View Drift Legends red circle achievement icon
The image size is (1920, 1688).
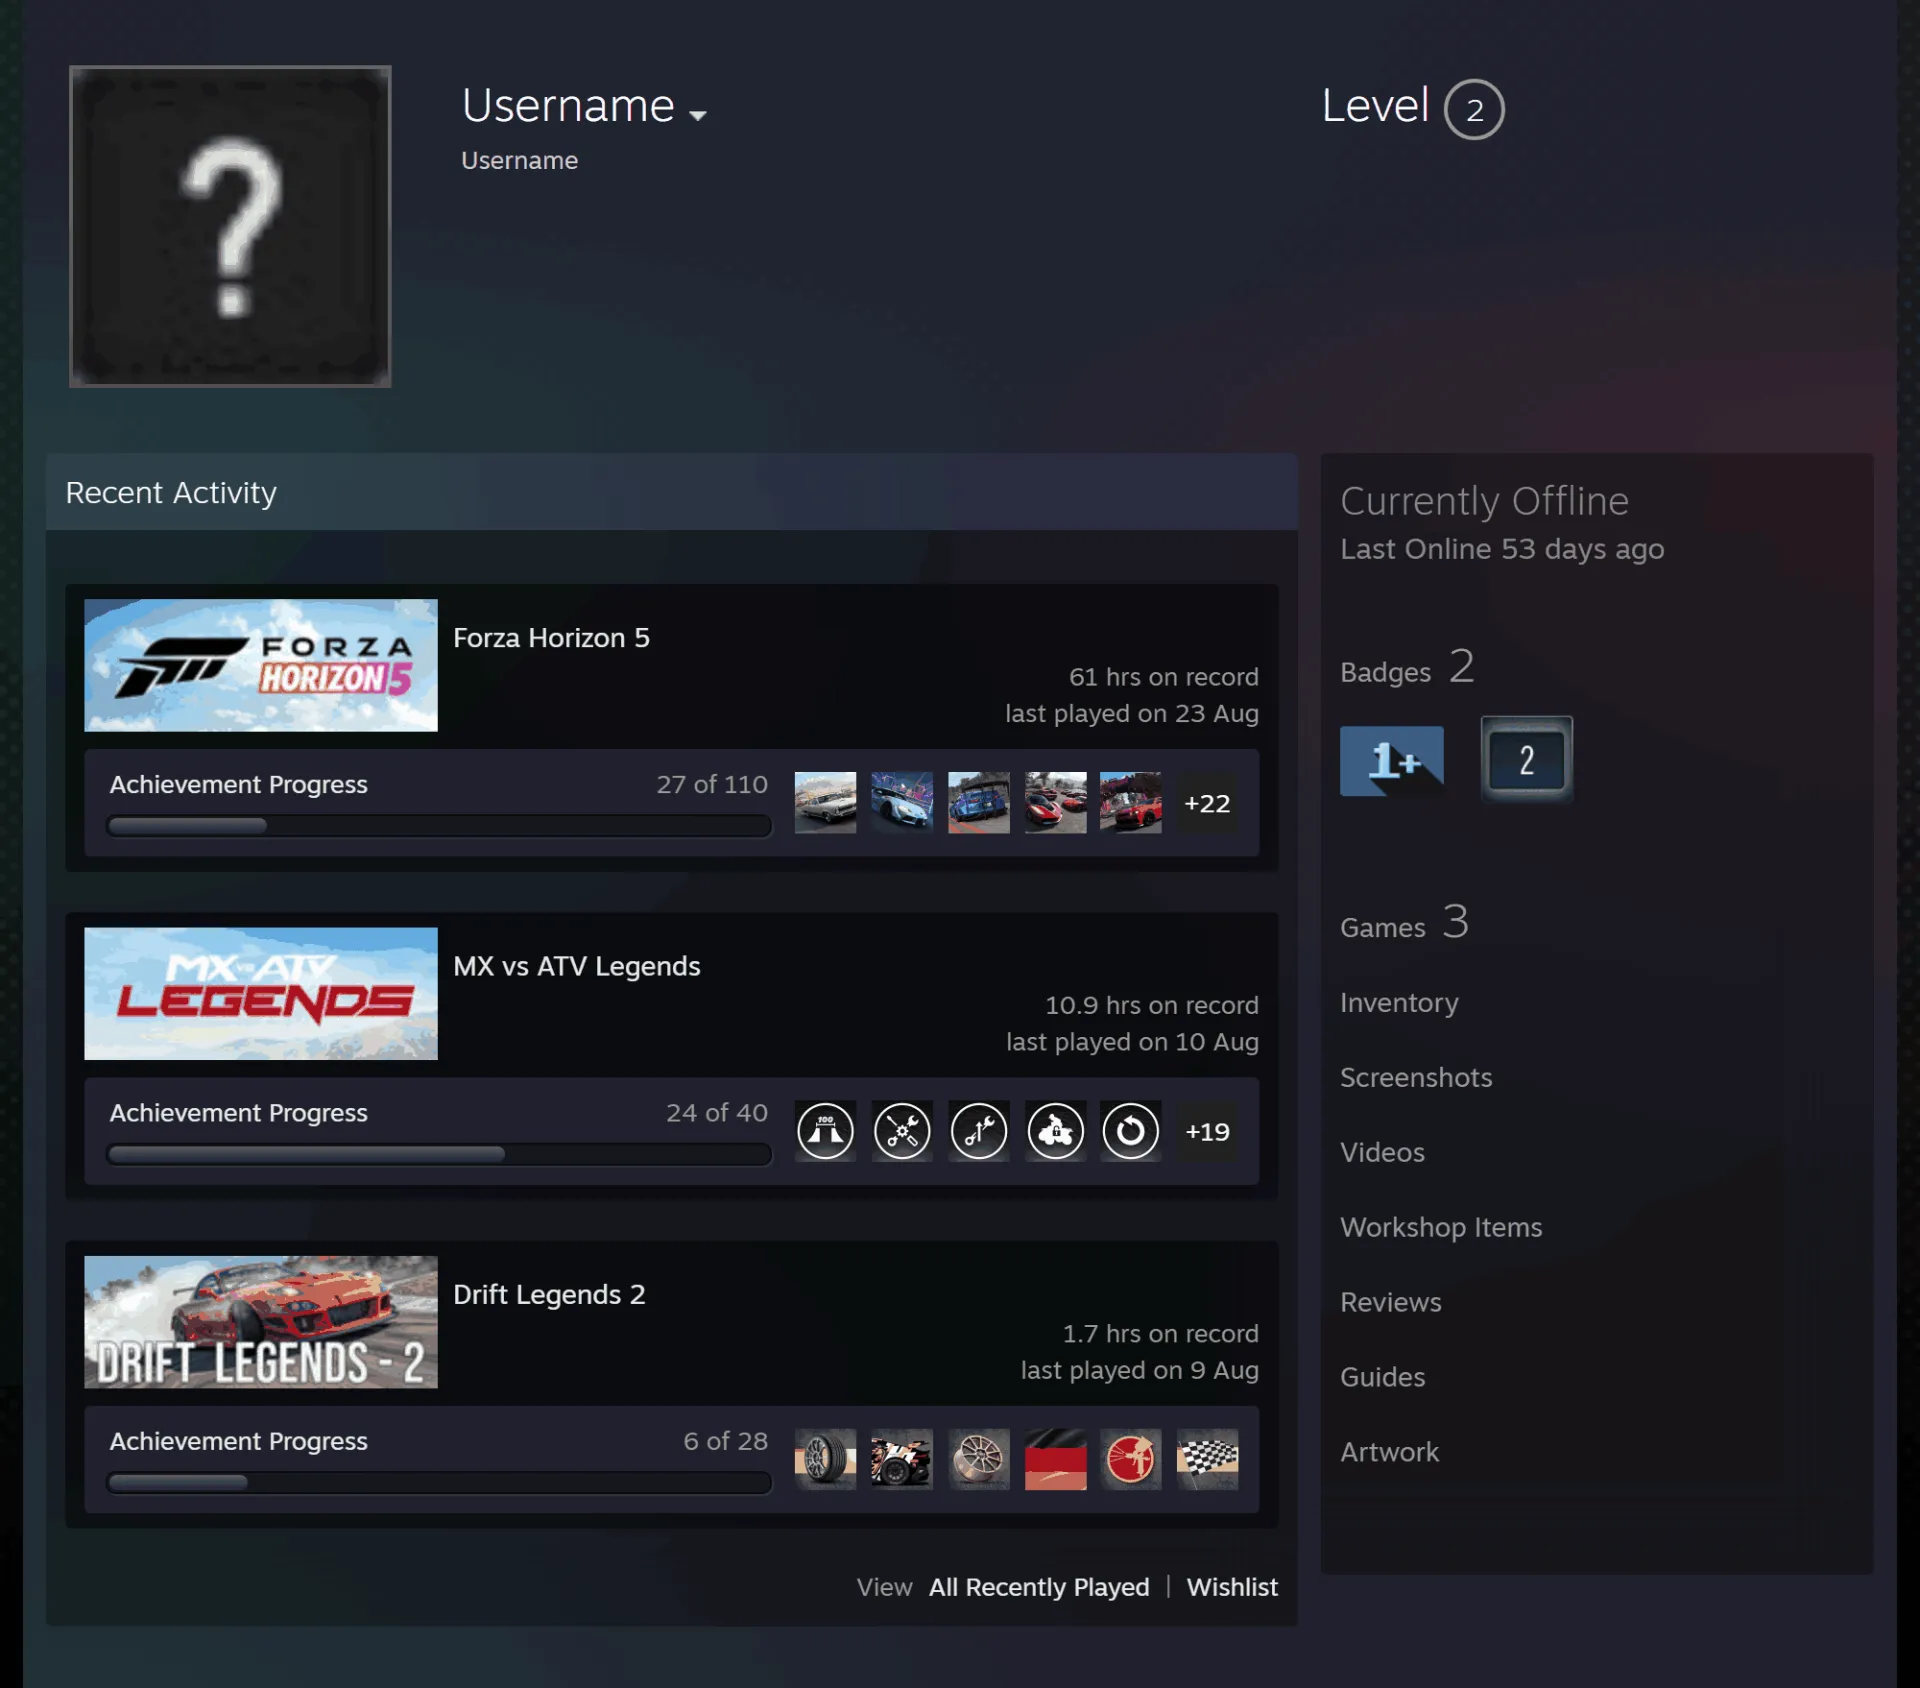[x=1131, y=1459]
